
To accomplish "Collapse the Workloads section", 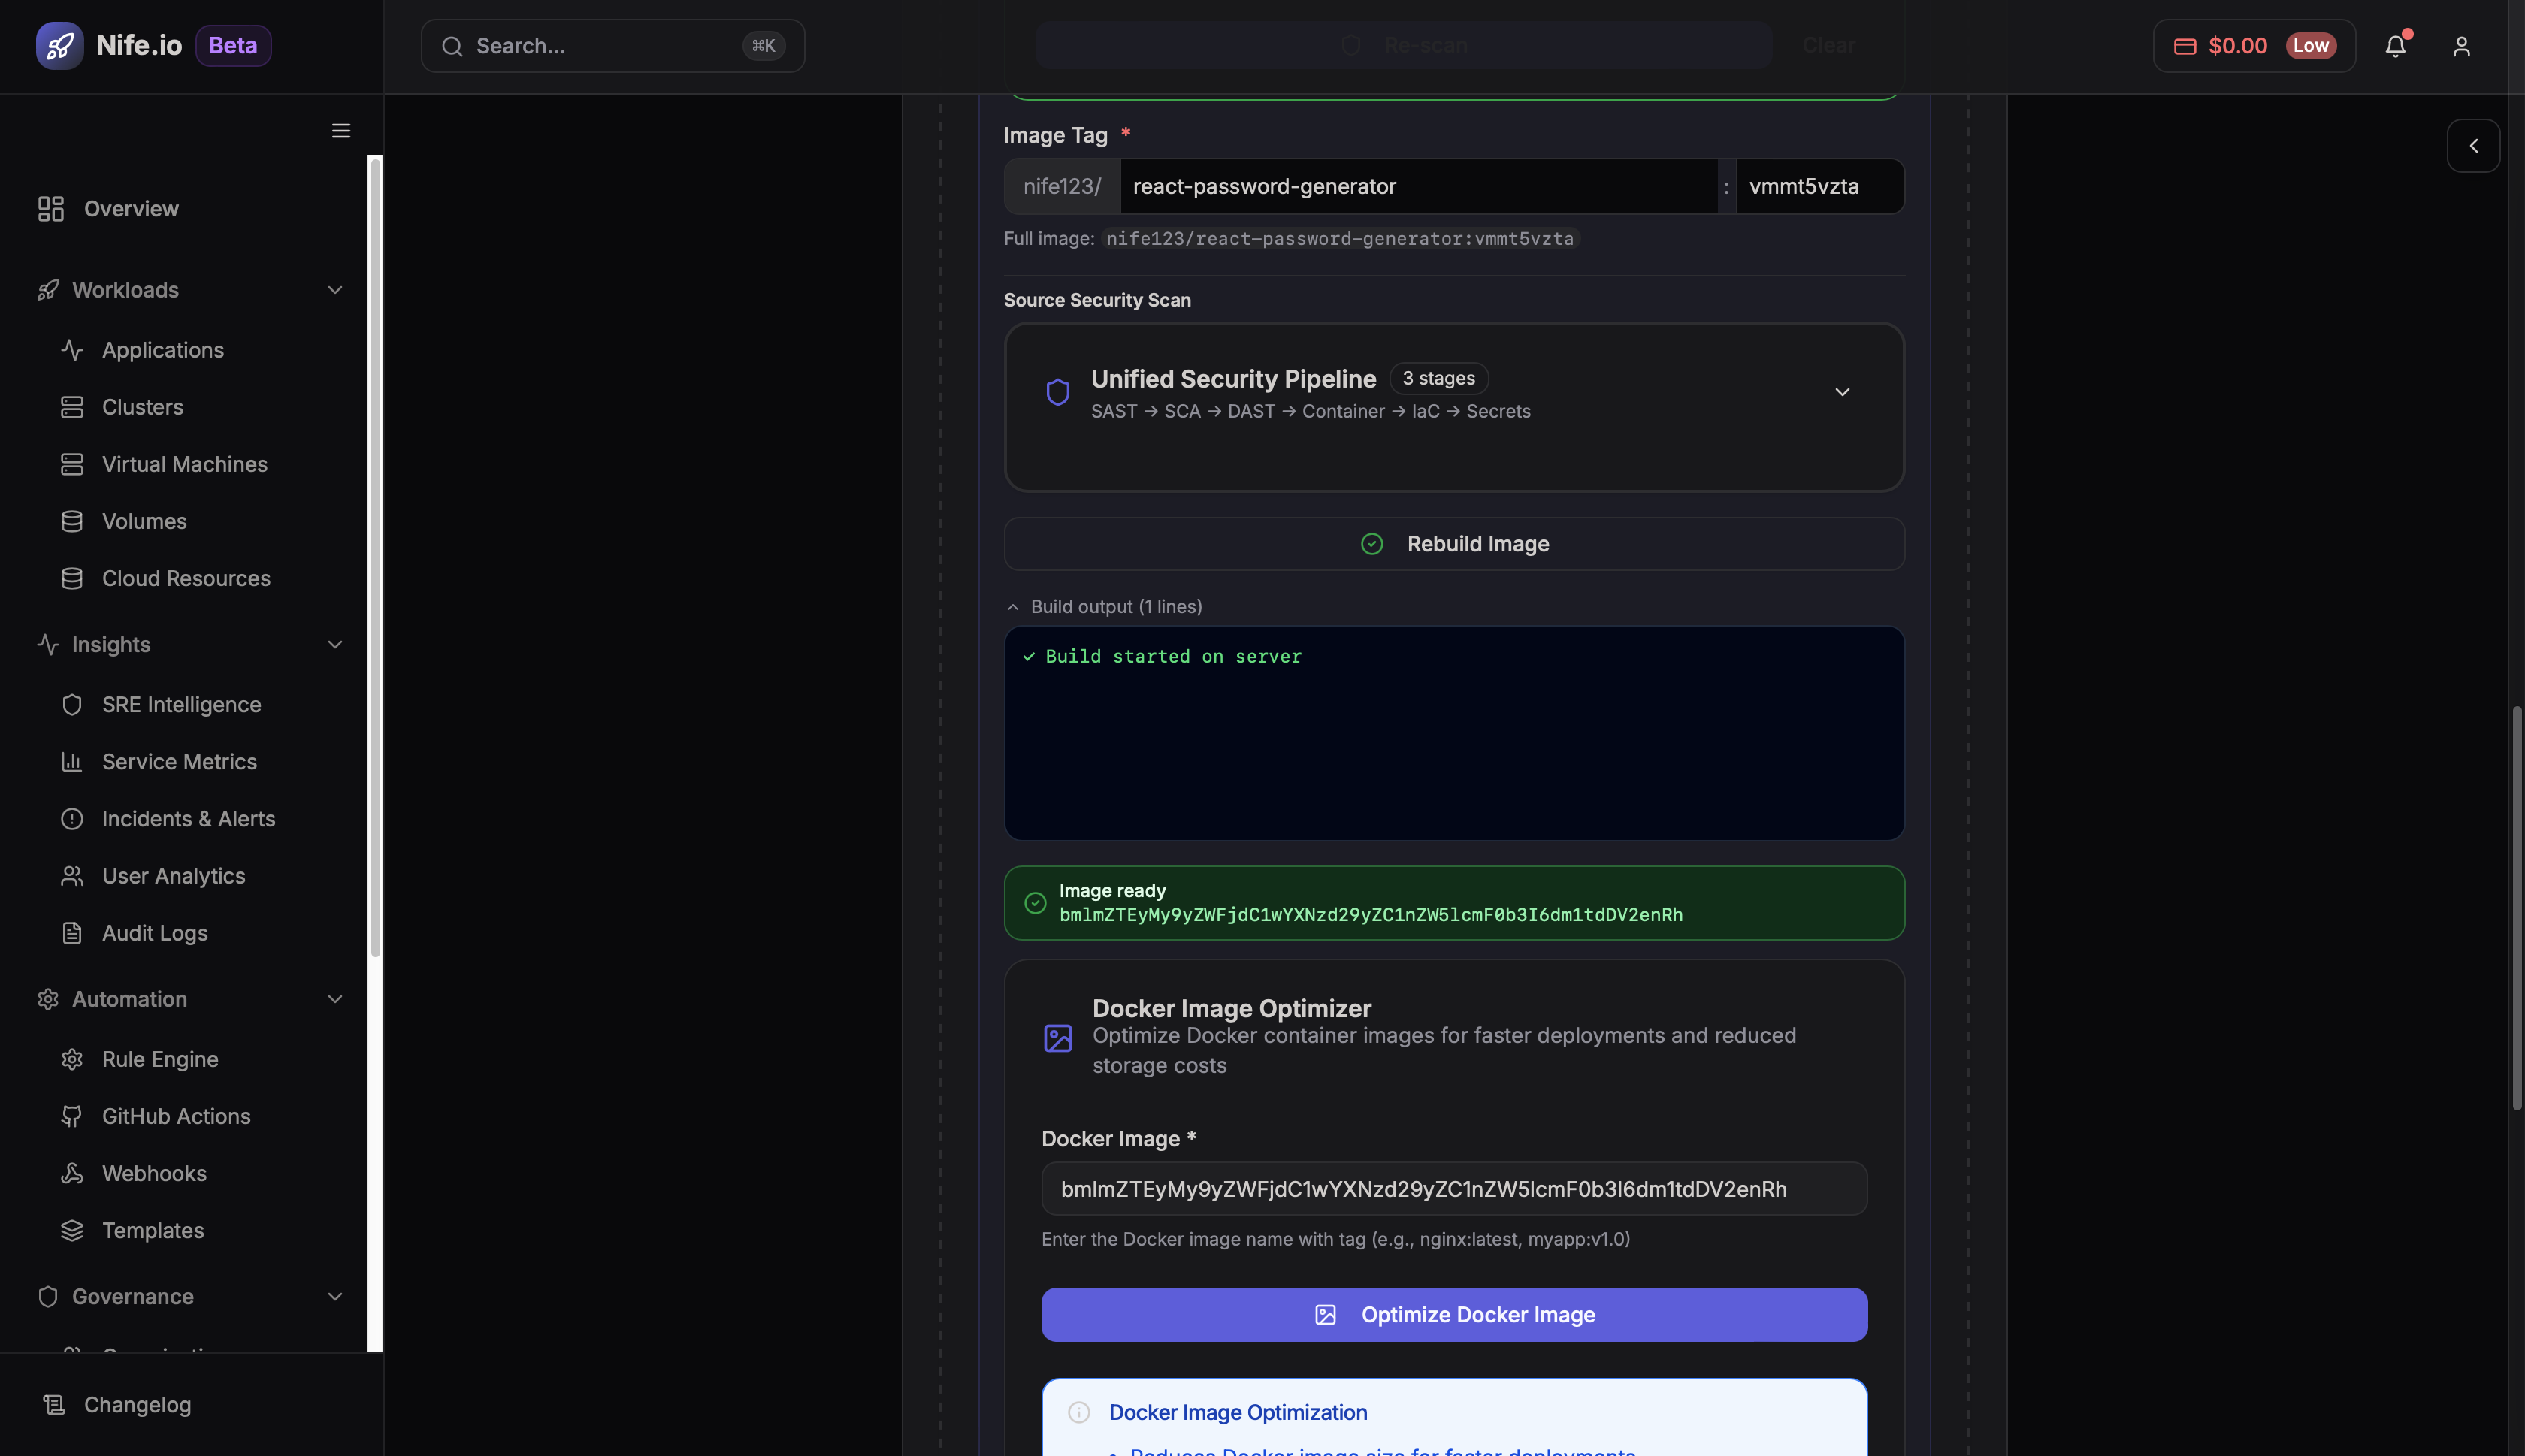I will point(334,290).
